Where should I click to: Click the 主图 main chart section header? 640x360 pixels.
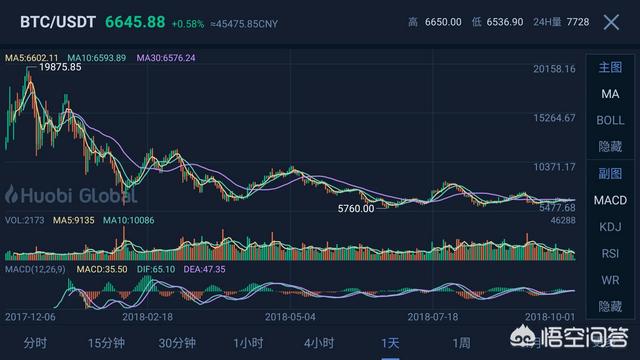click(x=610, y=67)
